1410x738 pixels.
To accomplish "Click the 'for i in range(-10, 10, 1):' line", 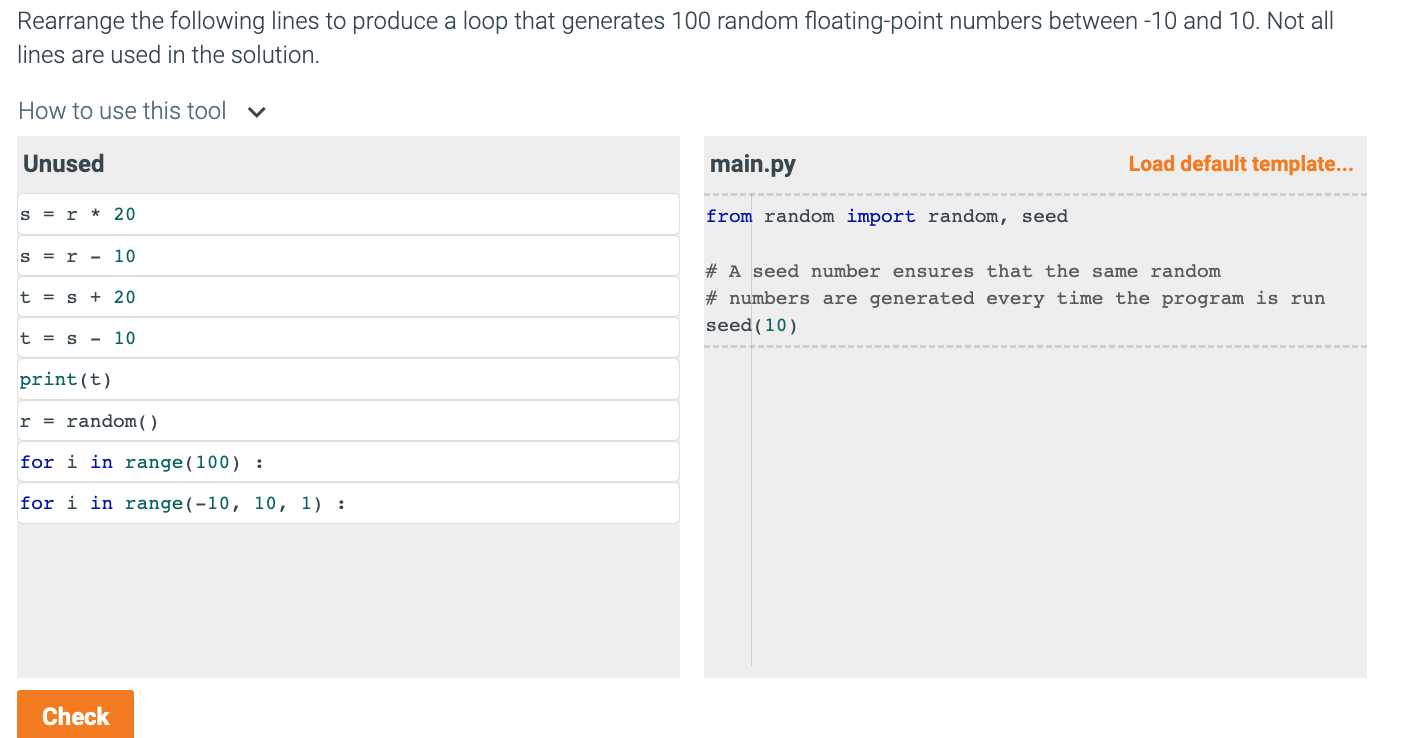I will coord(347,502).
